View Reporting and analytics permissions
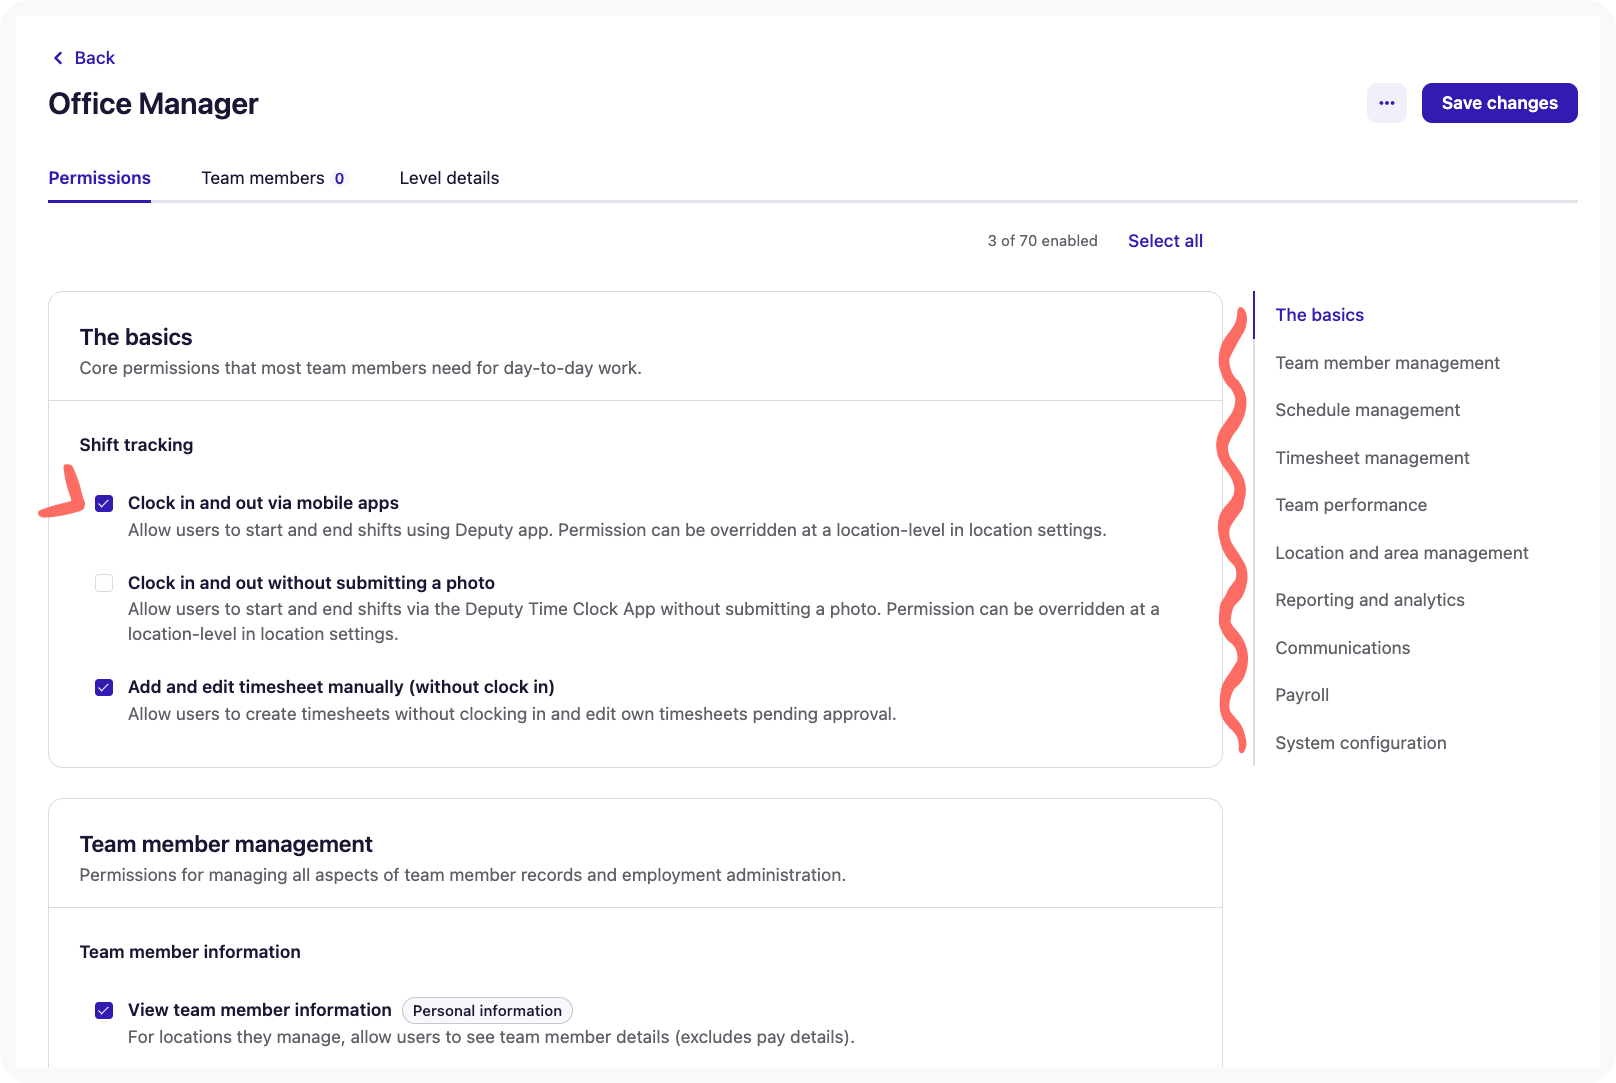This screenshot has width=1616, height=1083. tap(1370, 599)
